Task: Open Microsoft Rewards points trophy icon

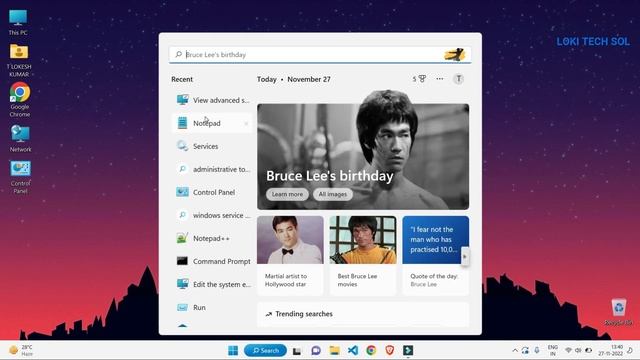Action: (419, 79)
